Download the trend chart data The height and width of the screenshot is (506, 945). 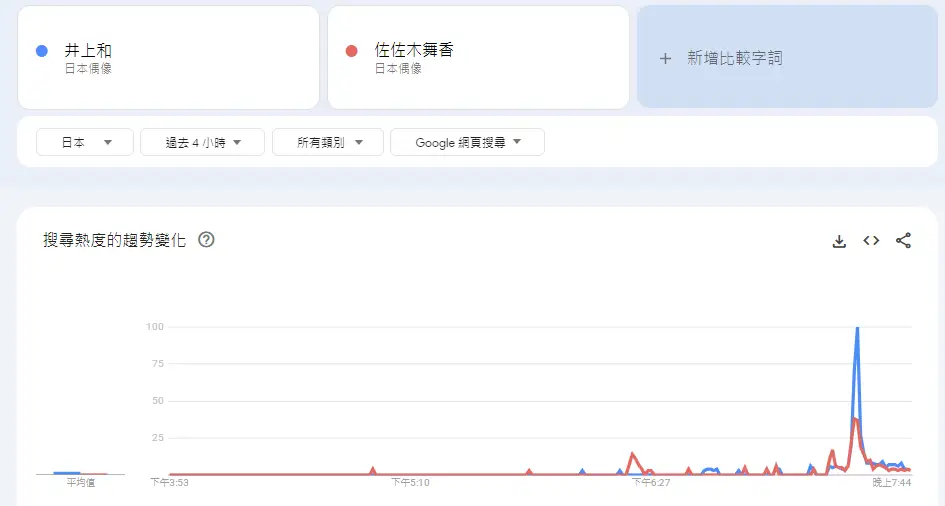pos(839,241)
